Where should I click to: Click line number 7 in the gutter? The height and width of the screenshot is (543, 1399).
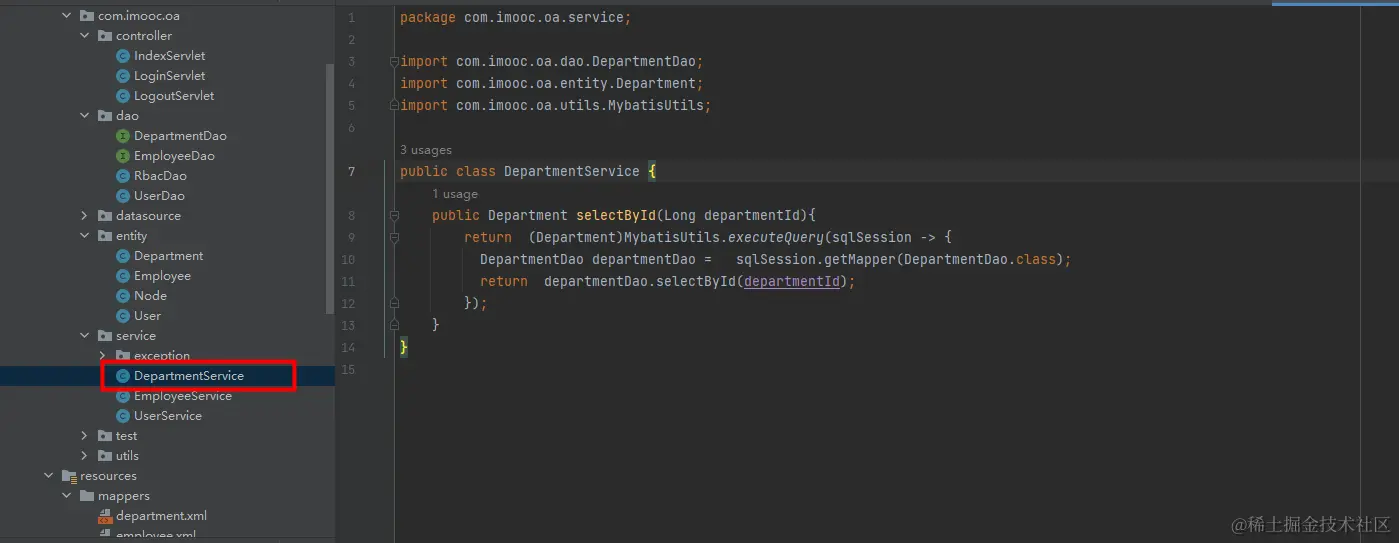351,172
